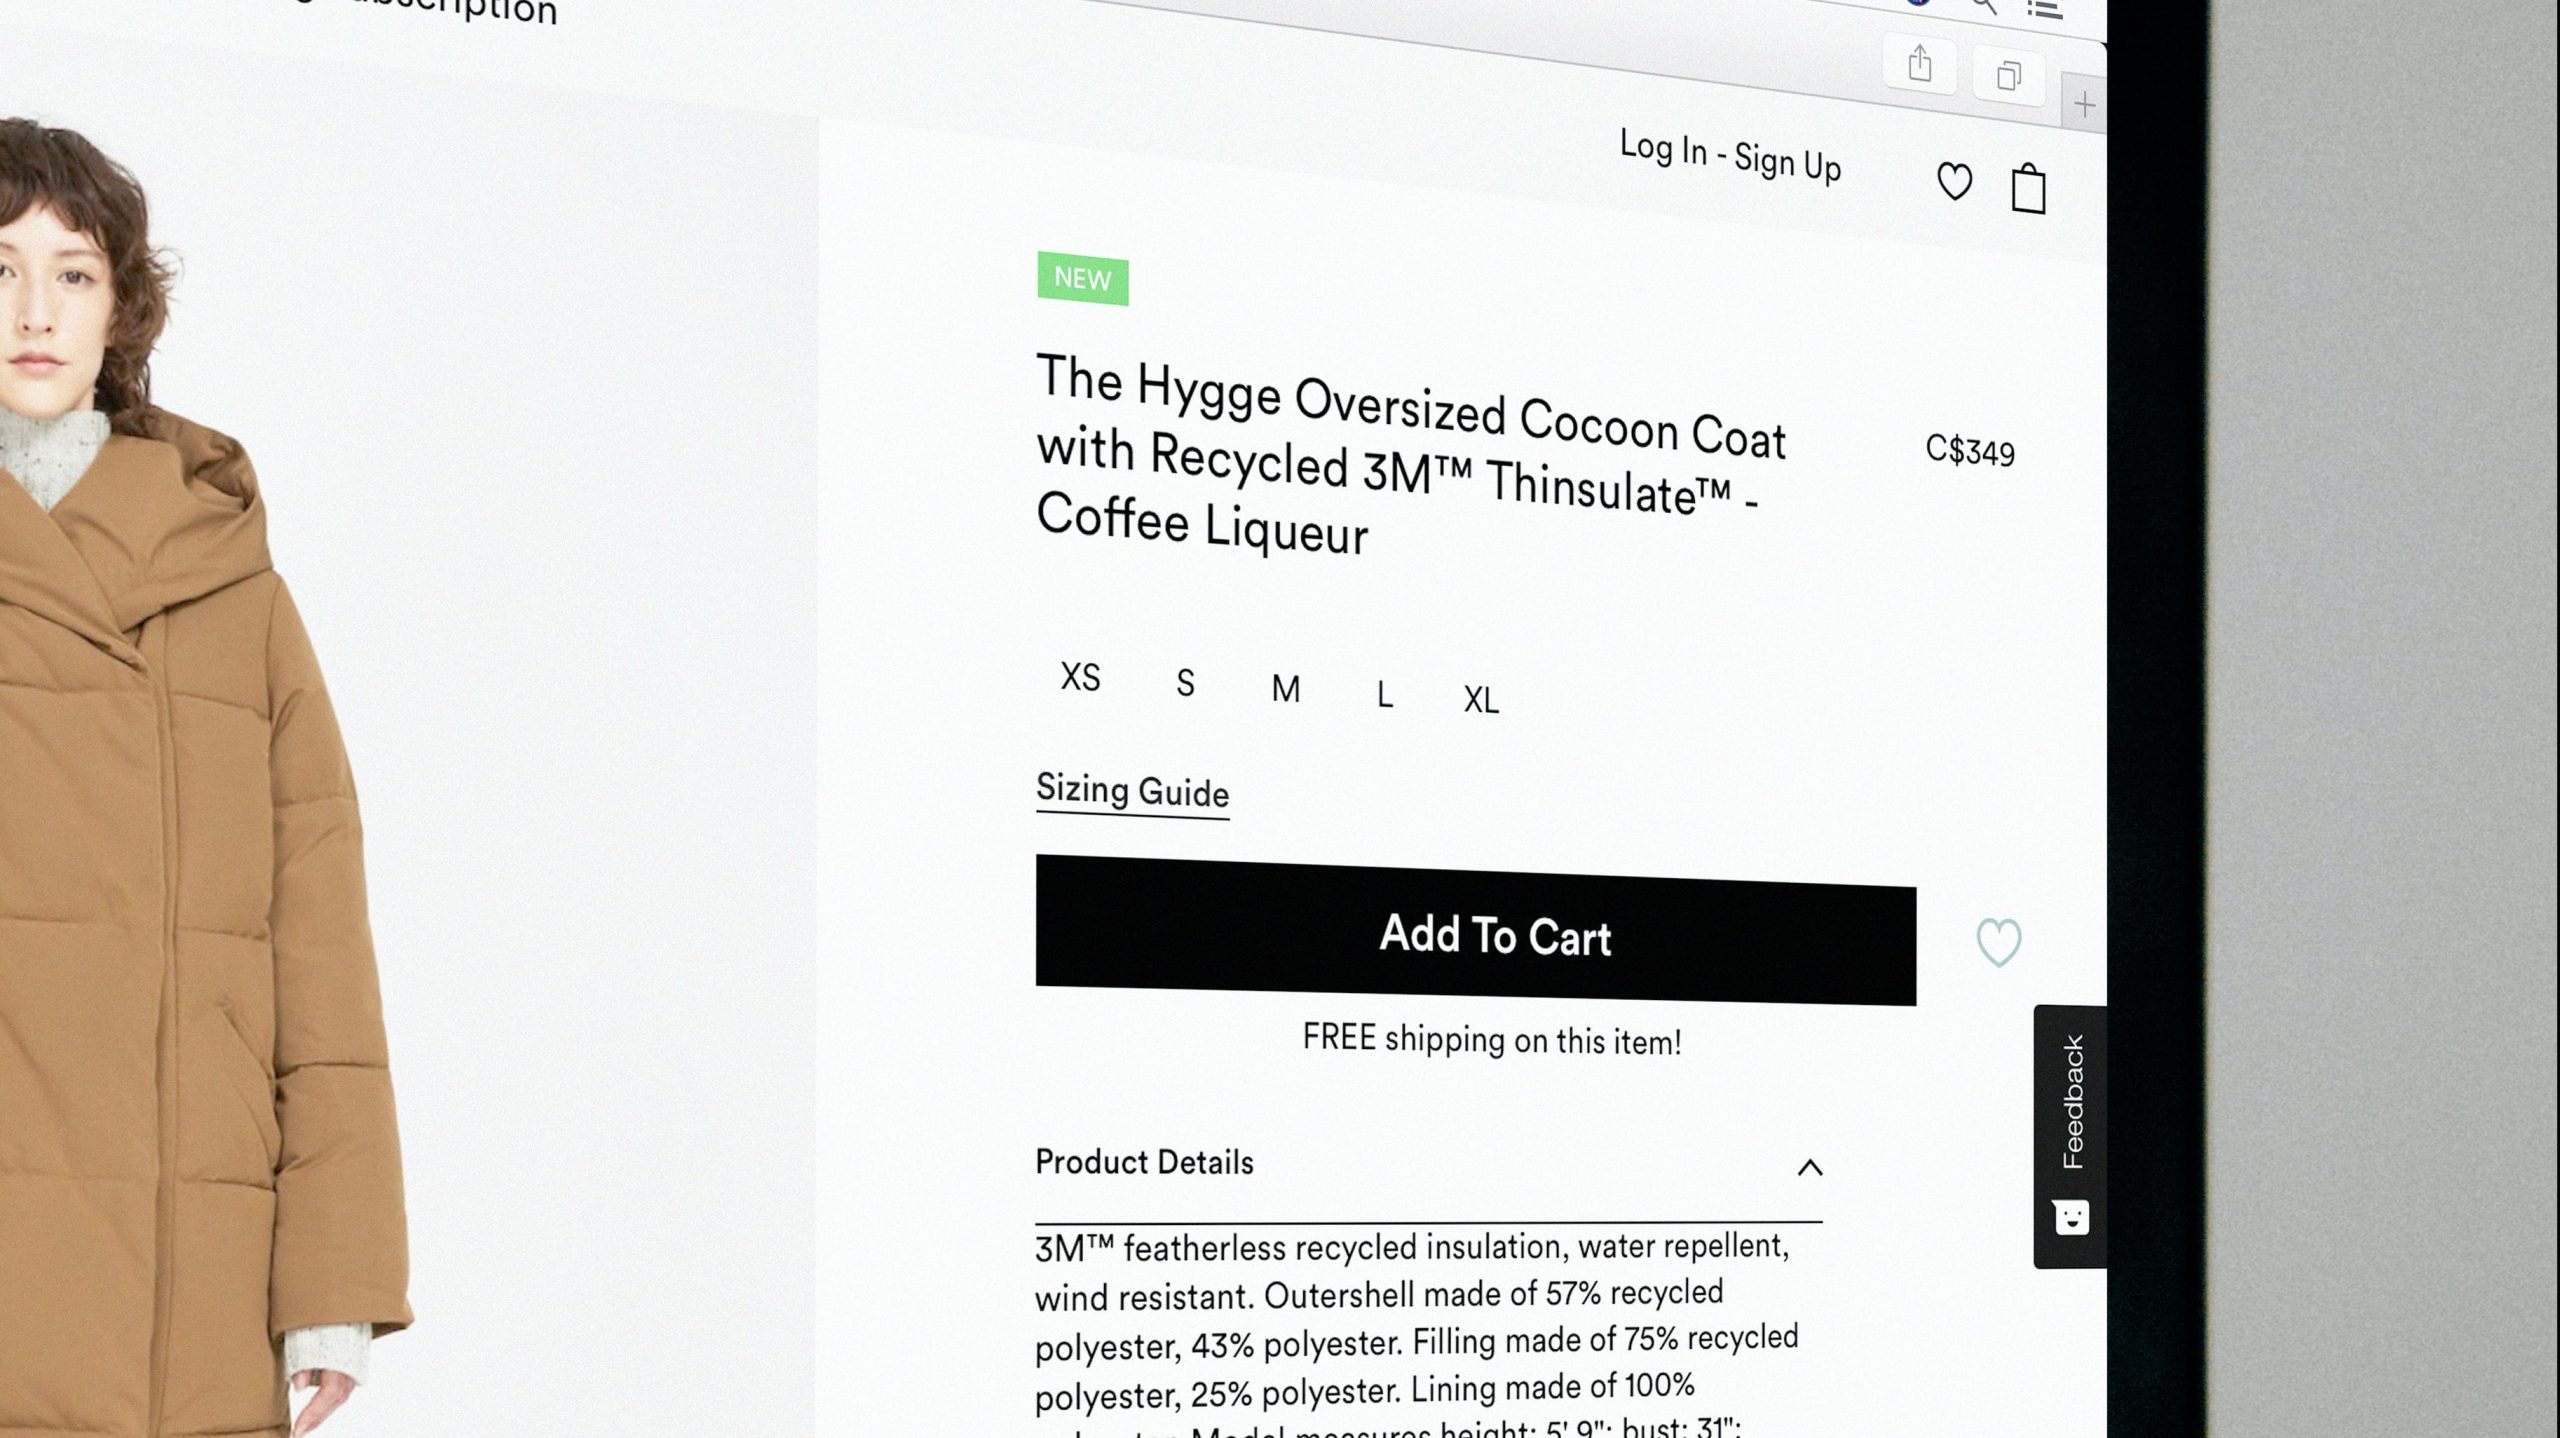The image size is (2560, 1438).
Task: Click the browser share icon
Action: click(1919, 64)
